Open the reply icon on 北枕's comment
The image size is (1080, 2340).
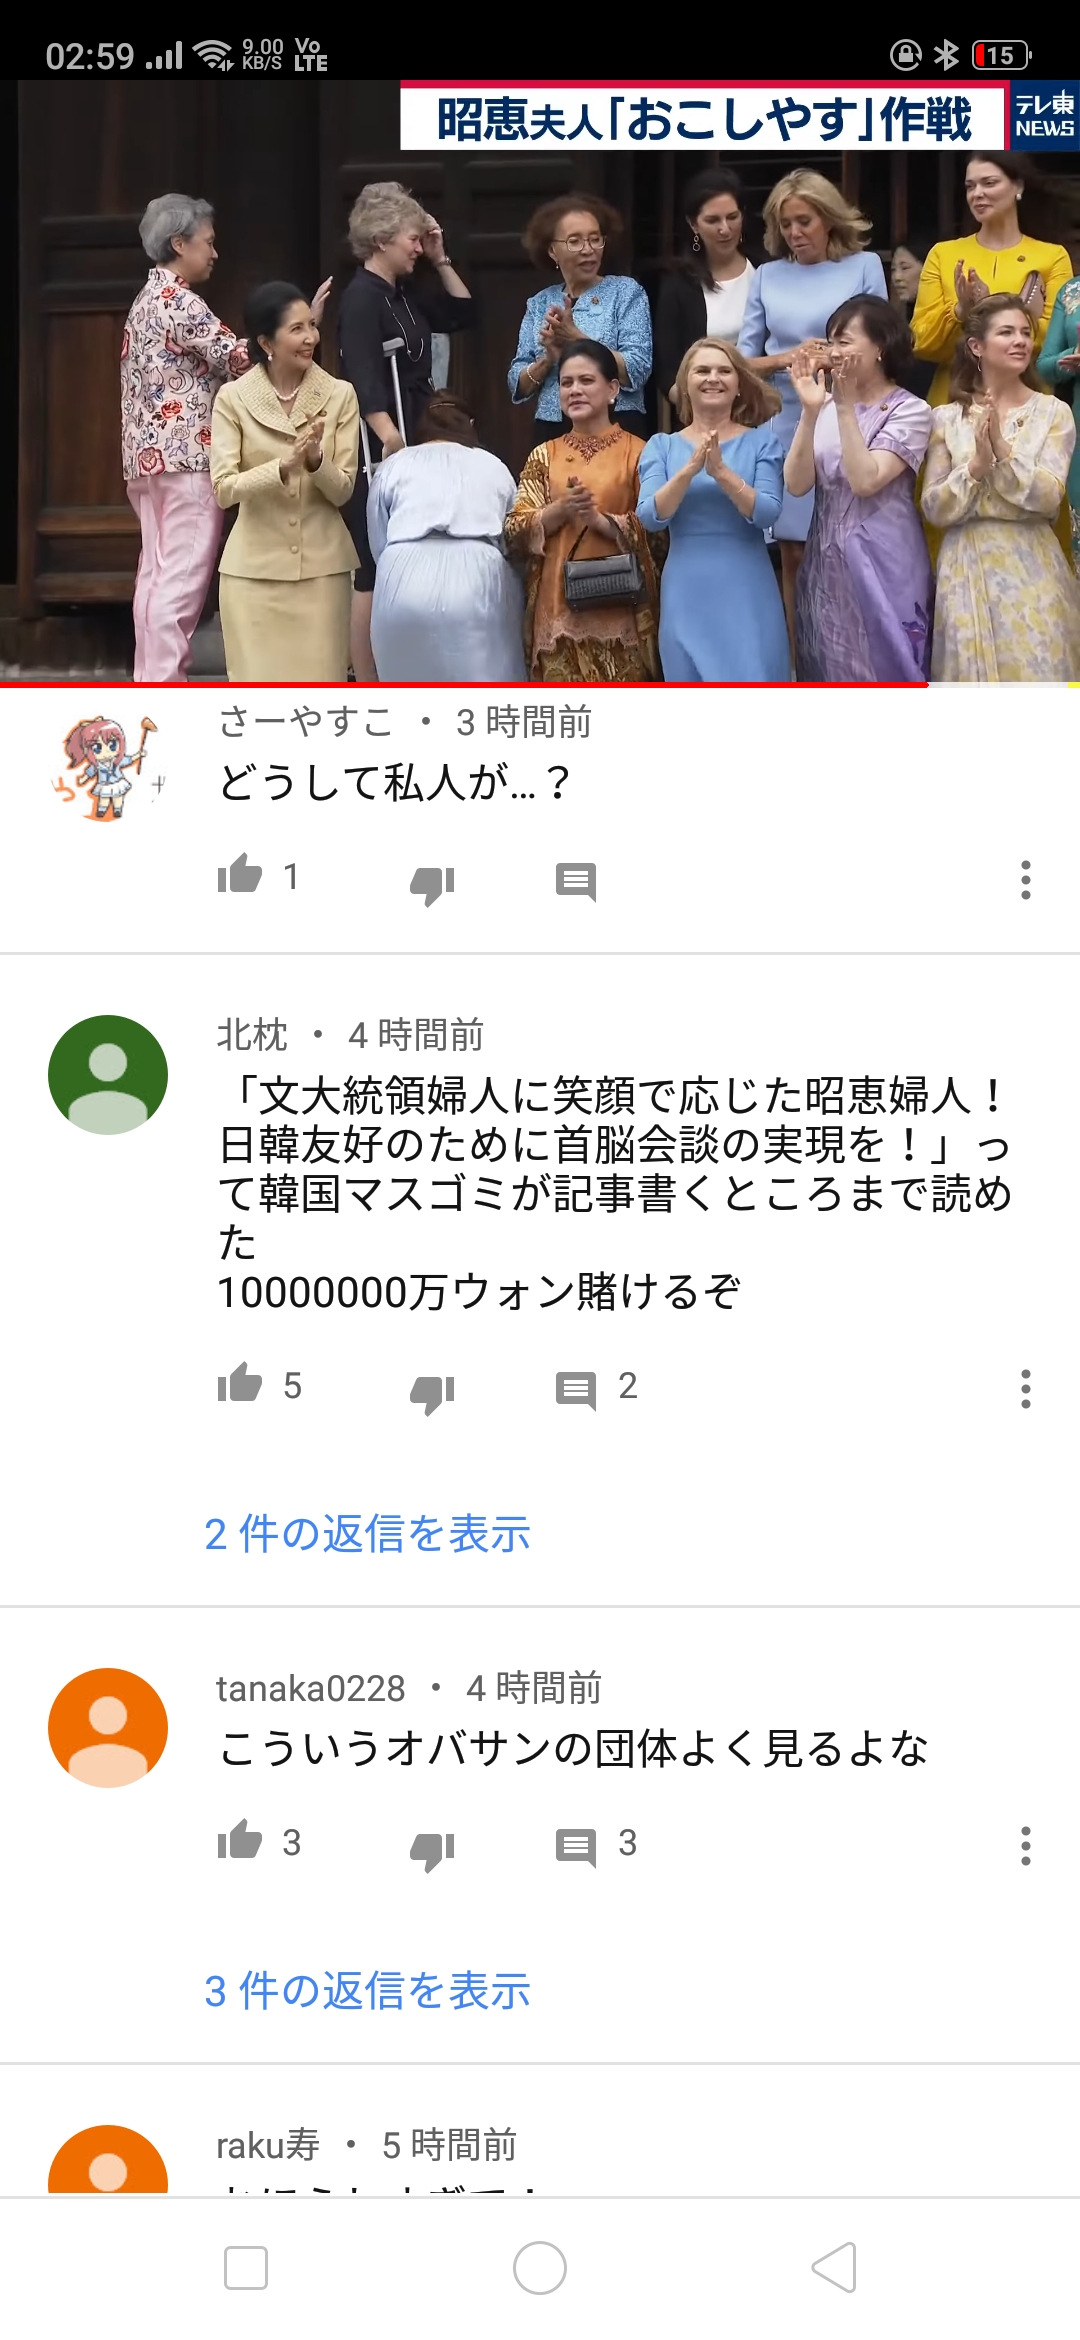(576, 1390)
